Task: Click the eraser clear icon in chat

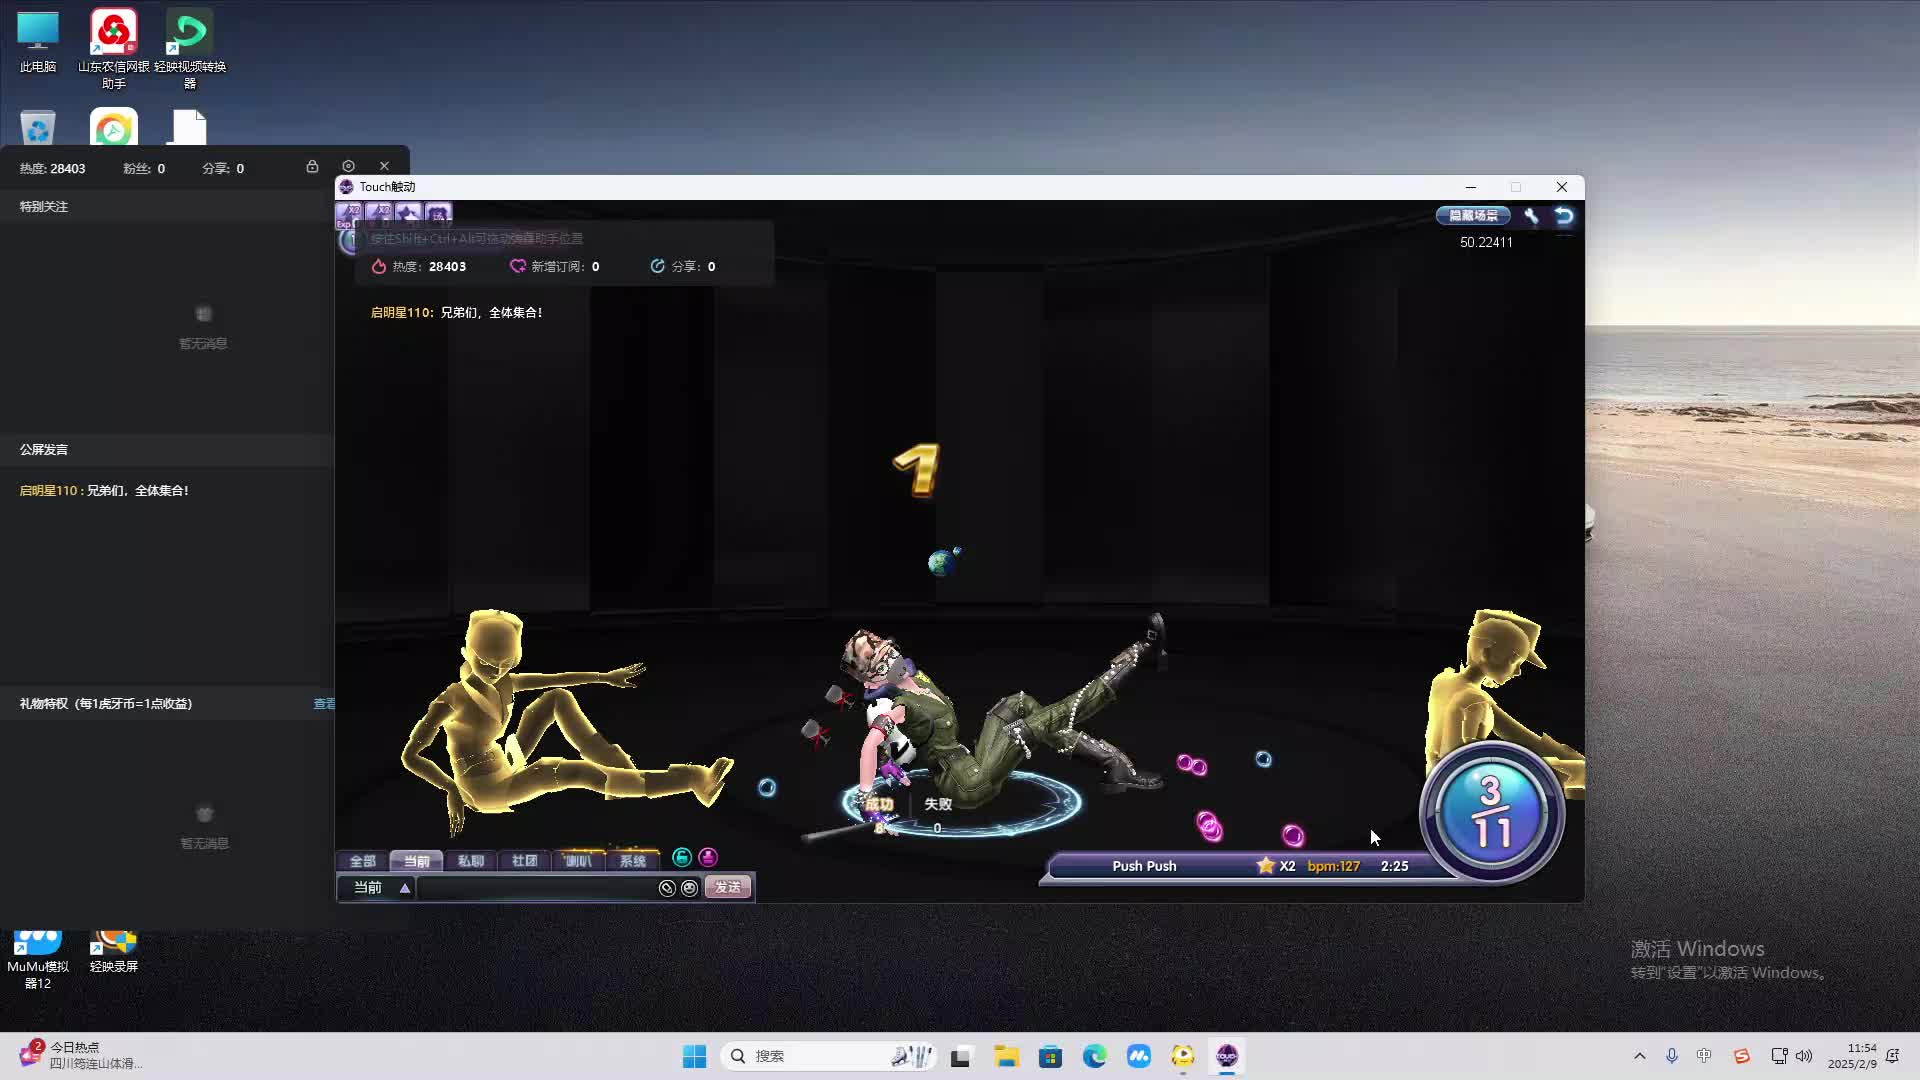Action: (x=667, y=888)
